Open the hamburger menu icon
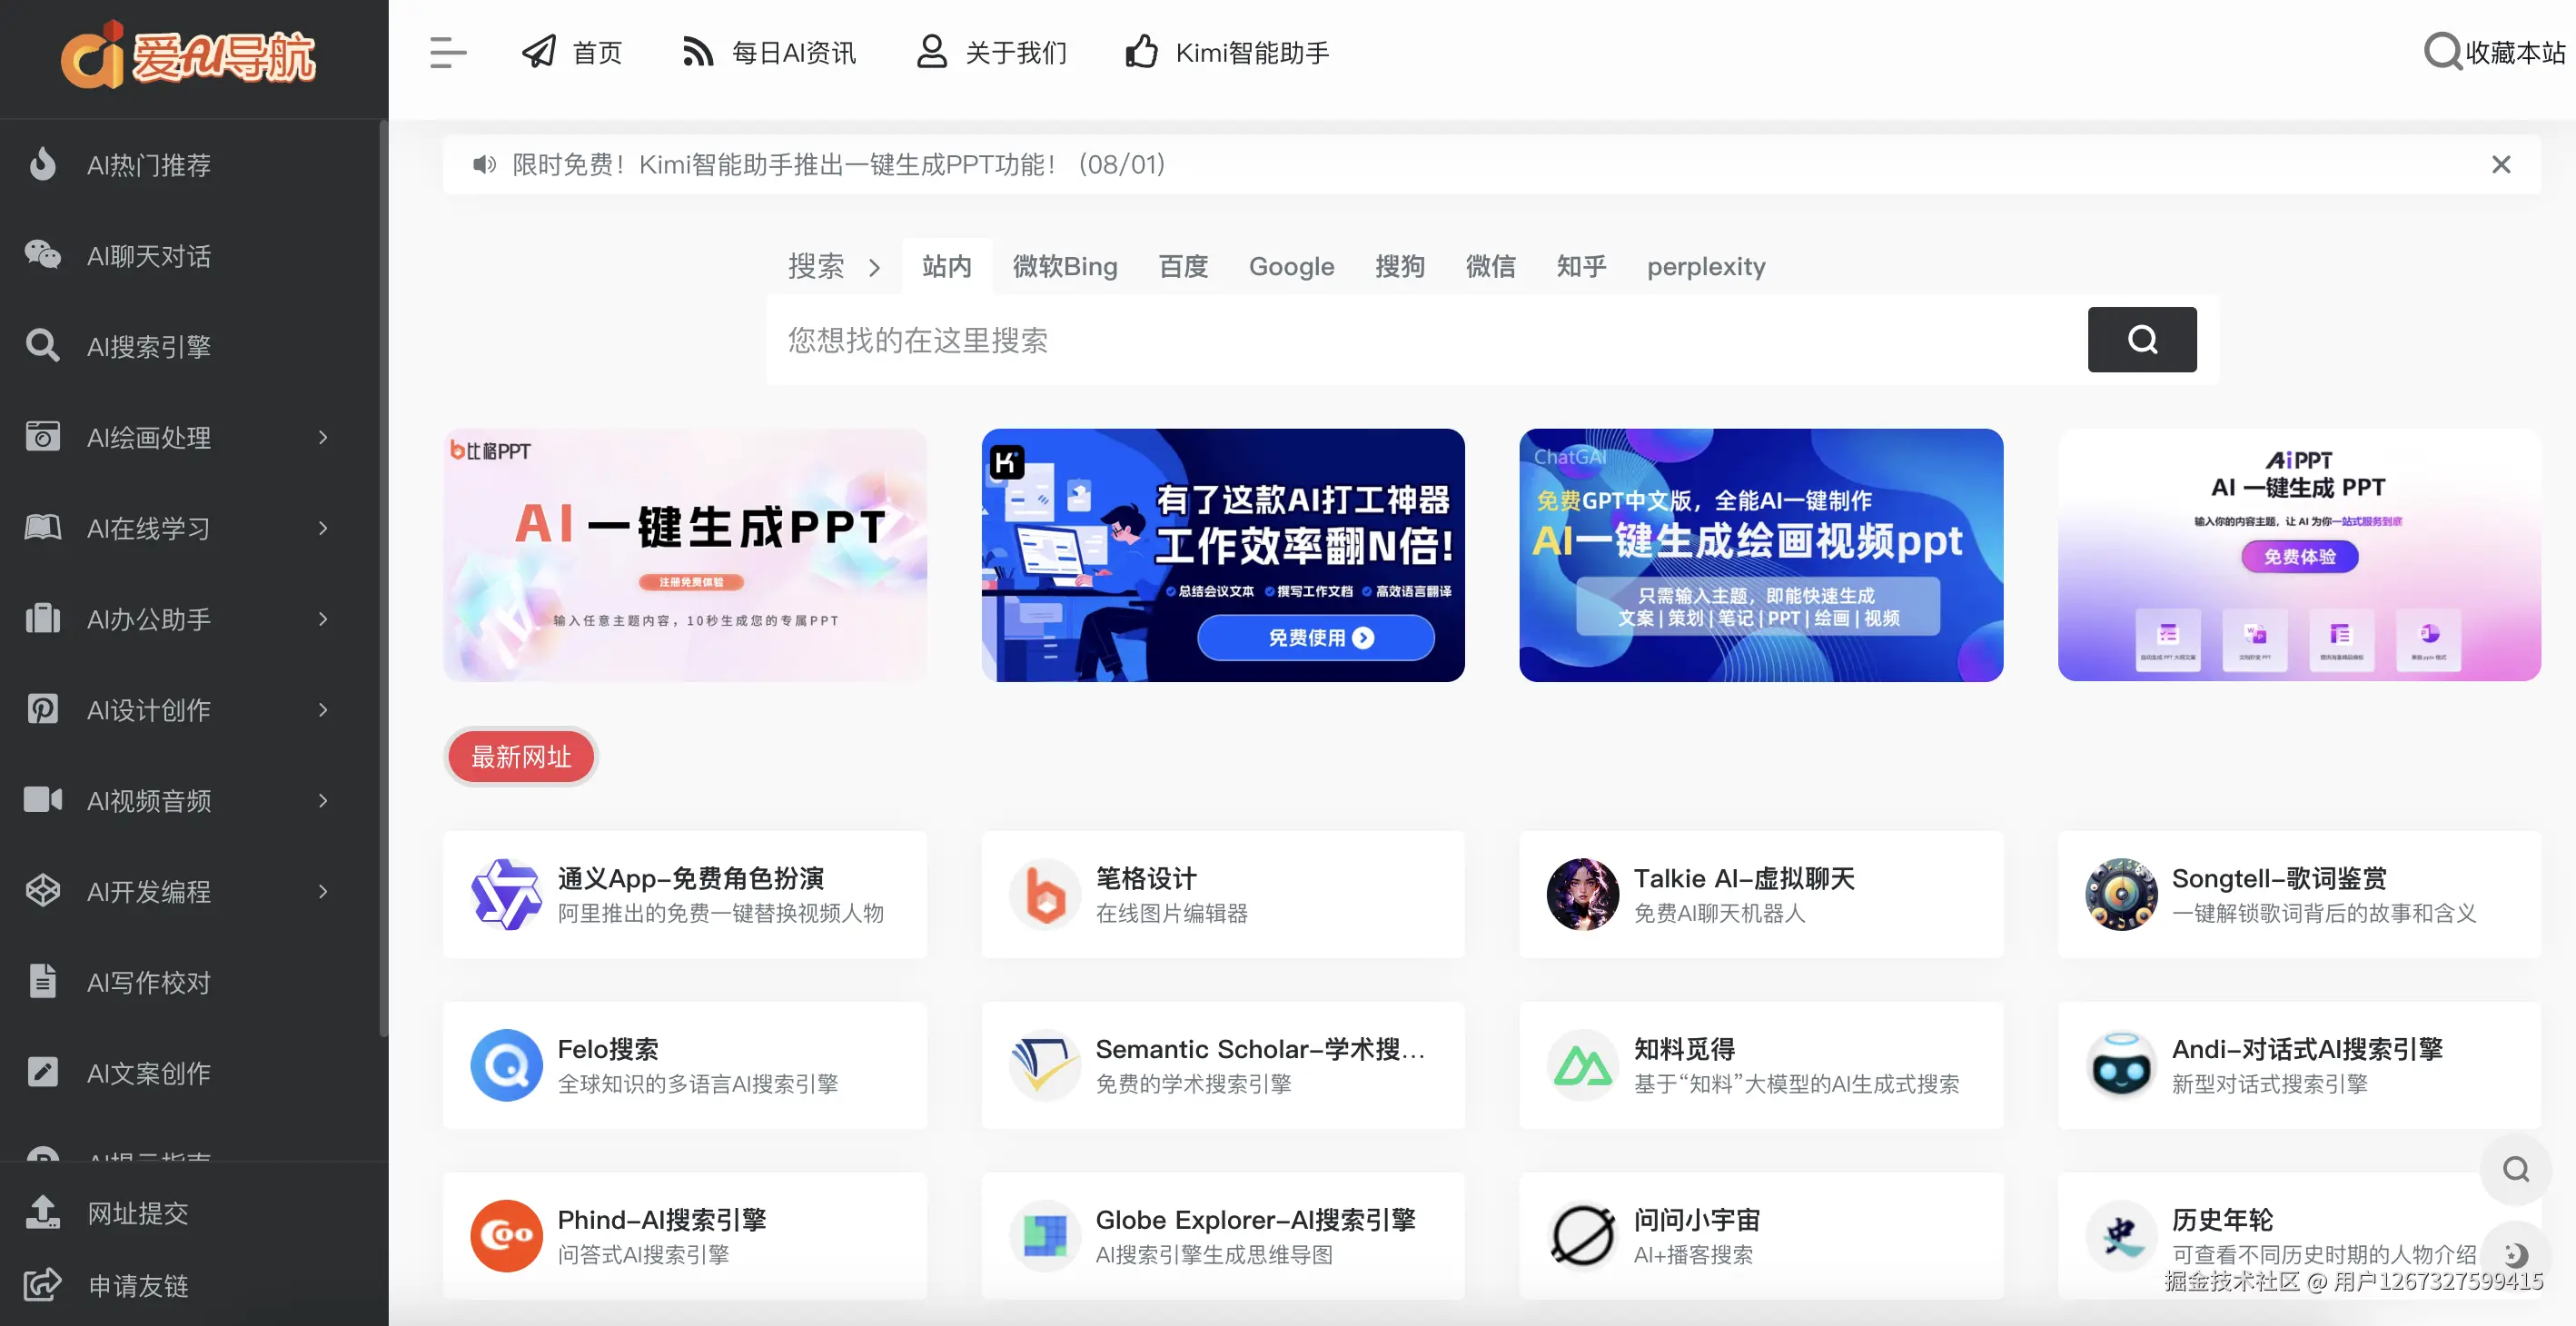The height and width of the screenshot is (1326, 2576). (x=447, y=53)
